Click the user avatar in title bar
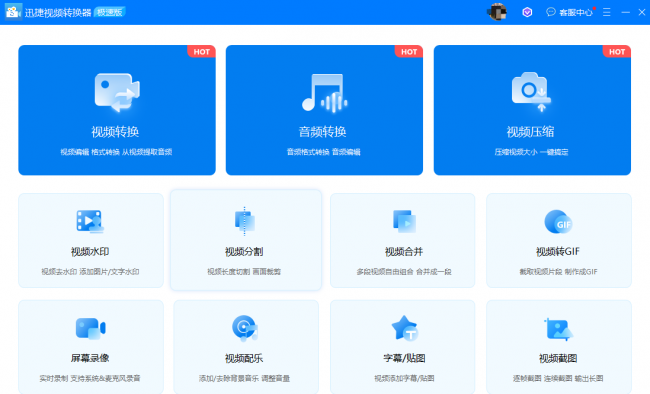Viewport: 650px width, 394px height. 497,12
